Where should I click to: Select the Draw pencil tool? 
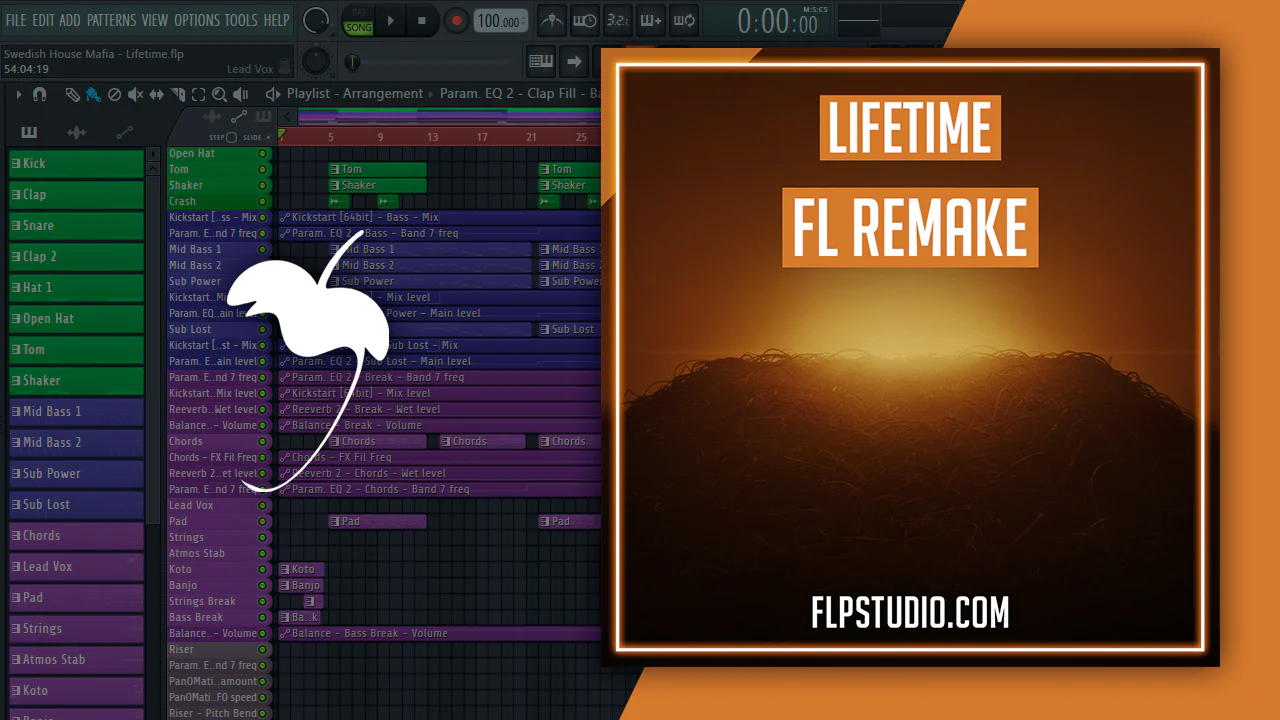[73, 94]
